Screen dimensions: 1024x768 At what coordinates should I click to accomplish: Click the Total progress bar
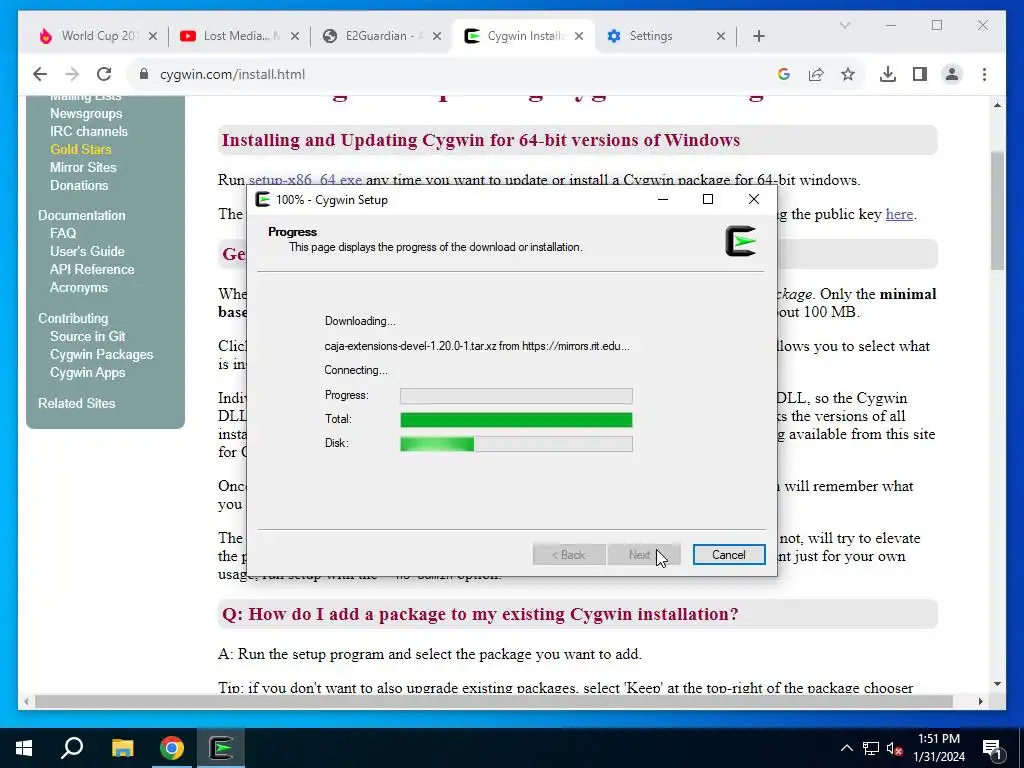click(516, 419)
